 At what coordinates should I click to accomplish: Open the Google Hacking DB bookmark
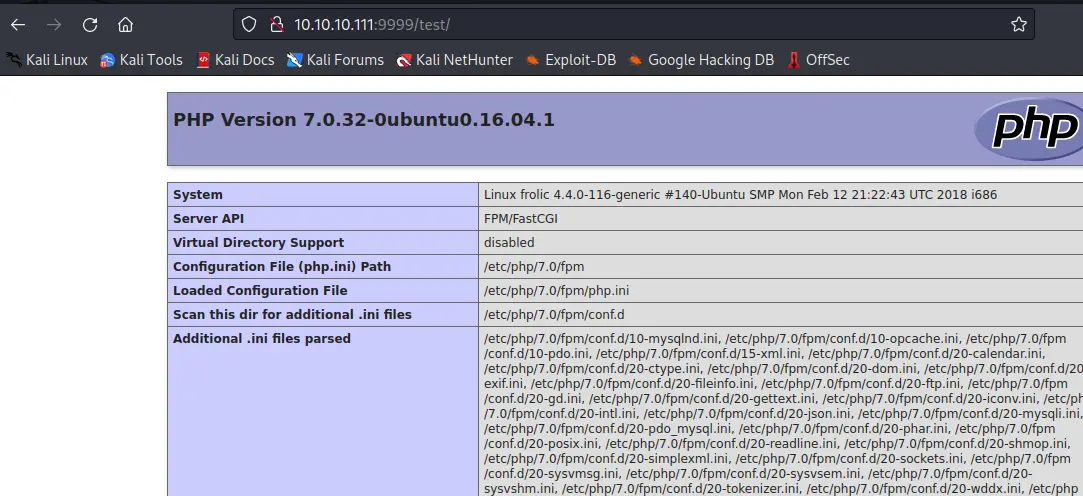pyautogui.click(x=701, y=60)
